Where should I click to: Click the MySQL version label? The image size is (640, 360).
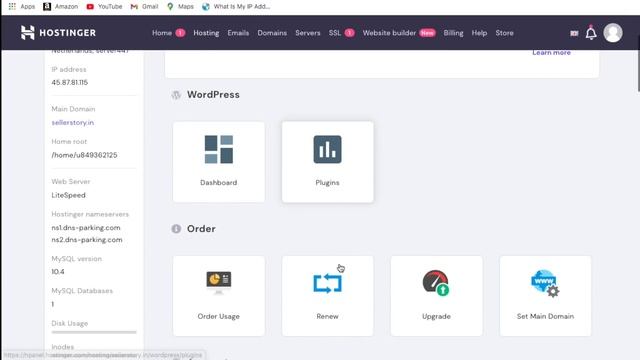[76, 259]
